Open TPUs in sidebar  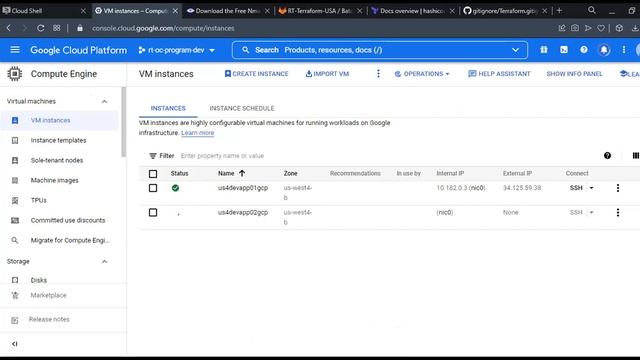pyautogui.click(x=38, y=200)
